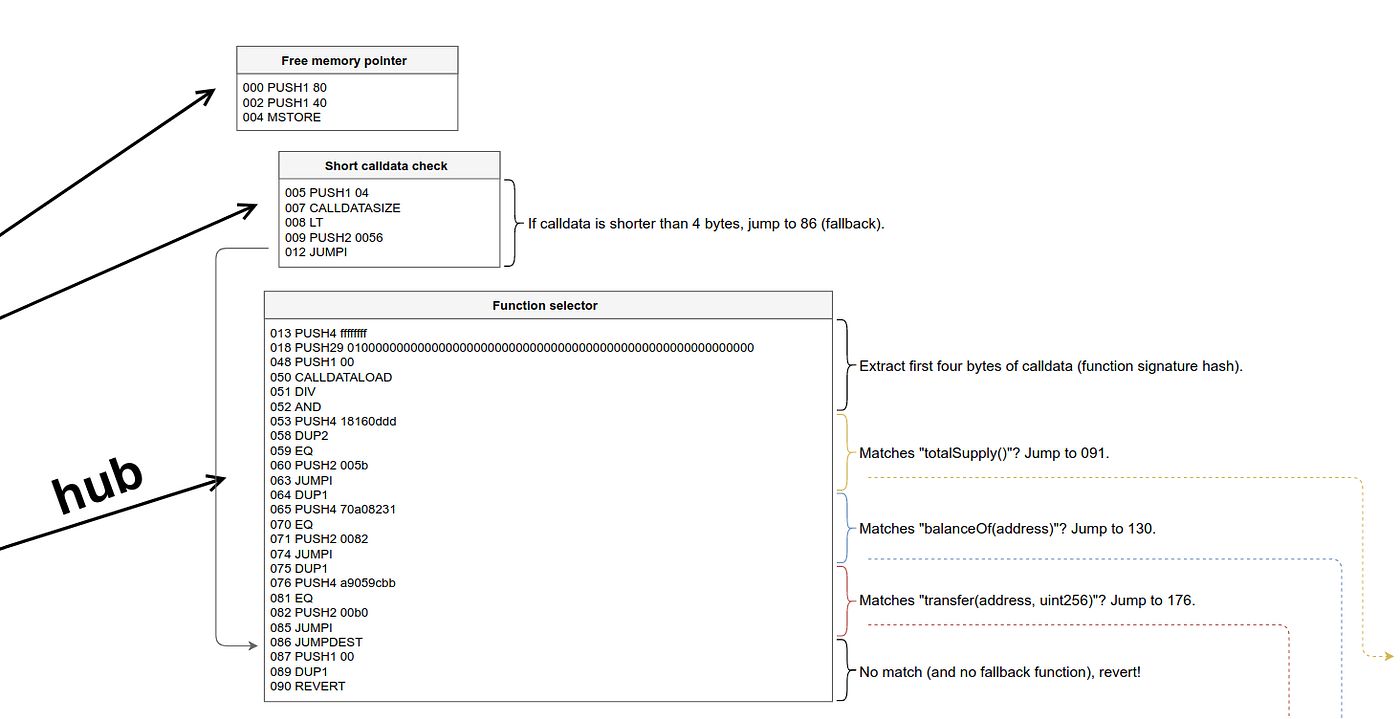Click the Function selector box title

(x=545, y=305)
